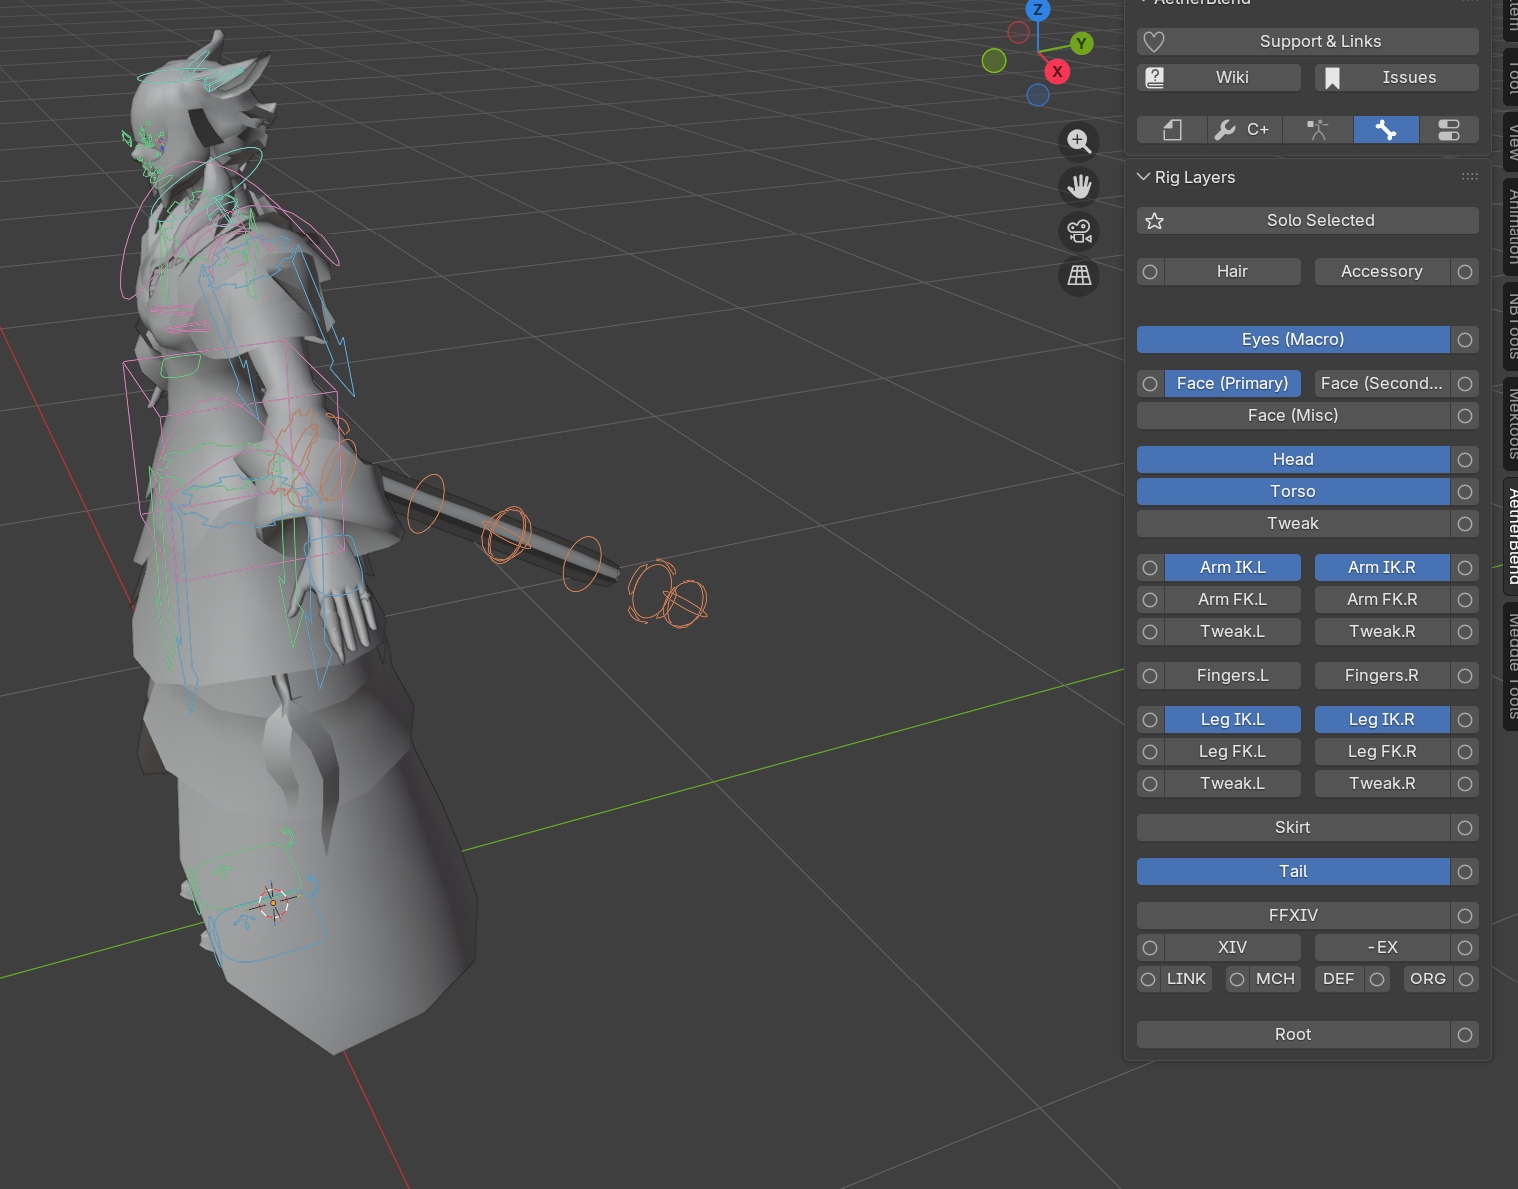Viewport: 1518px width, 1189px height.
Task: Collapse the Rig Layers panel
Action: (x=1144, y=177)
